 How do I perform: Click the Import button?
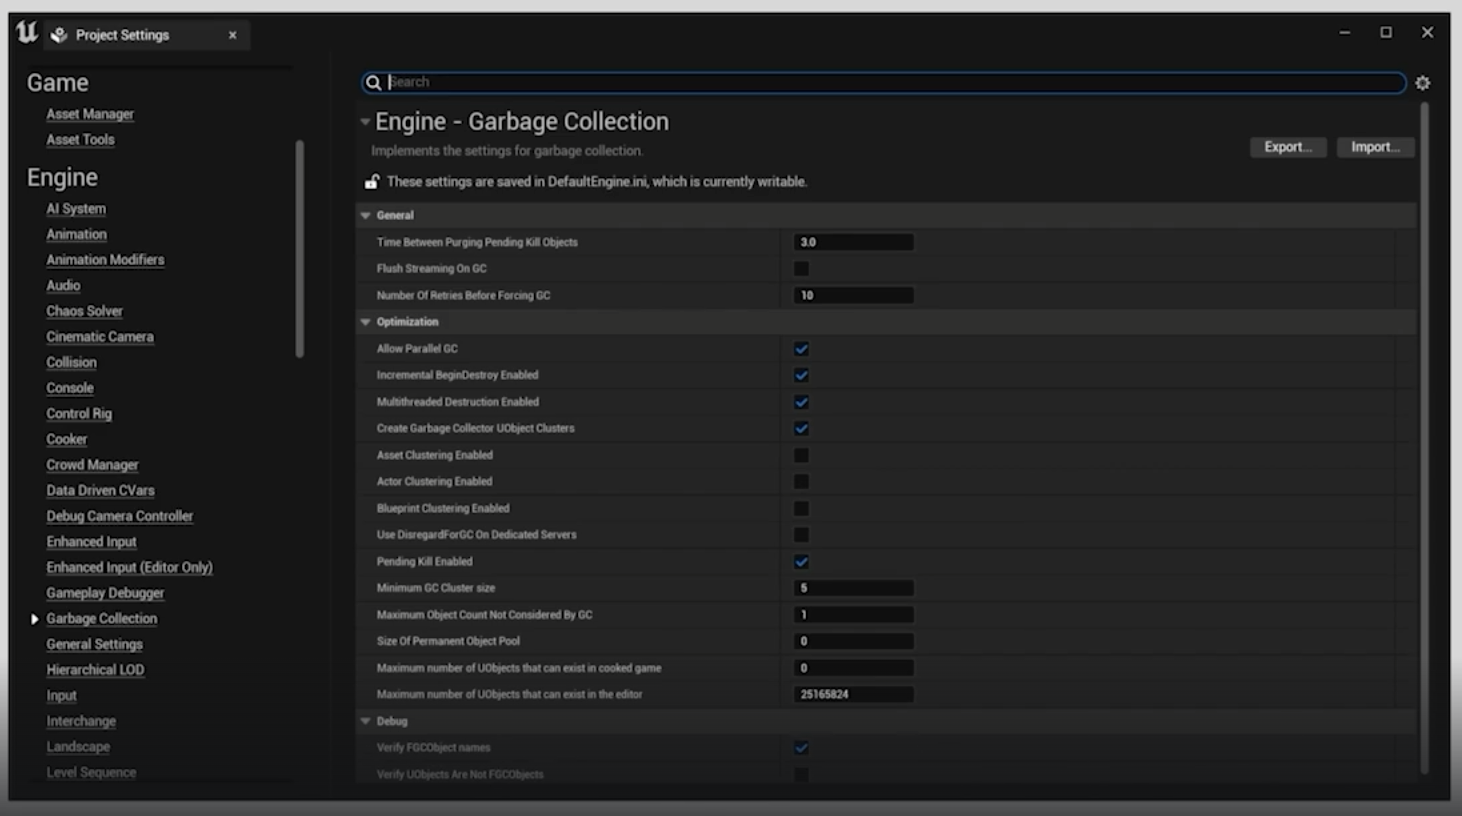pos(1375,147)
